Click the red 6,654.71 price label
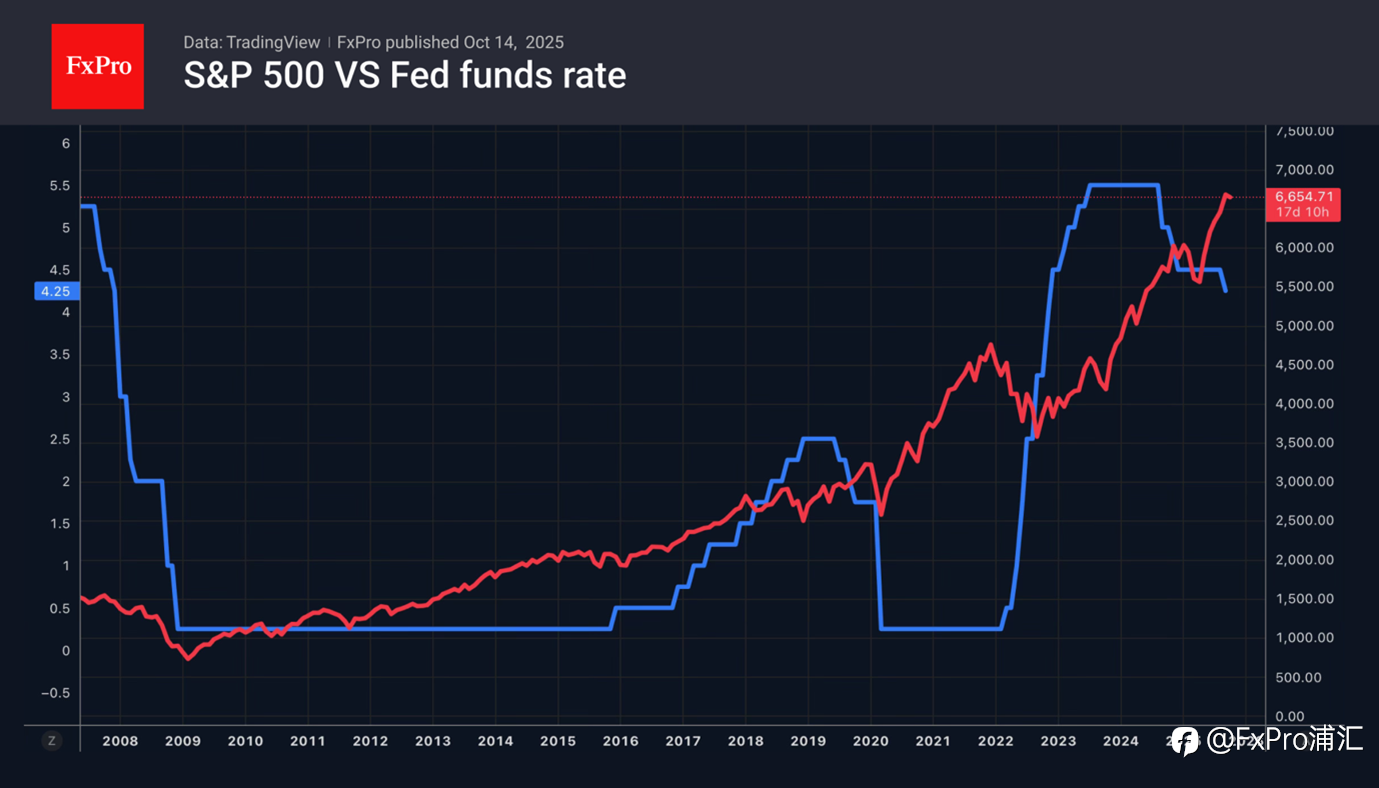The image size is (1379, 788). point(1303,196)
